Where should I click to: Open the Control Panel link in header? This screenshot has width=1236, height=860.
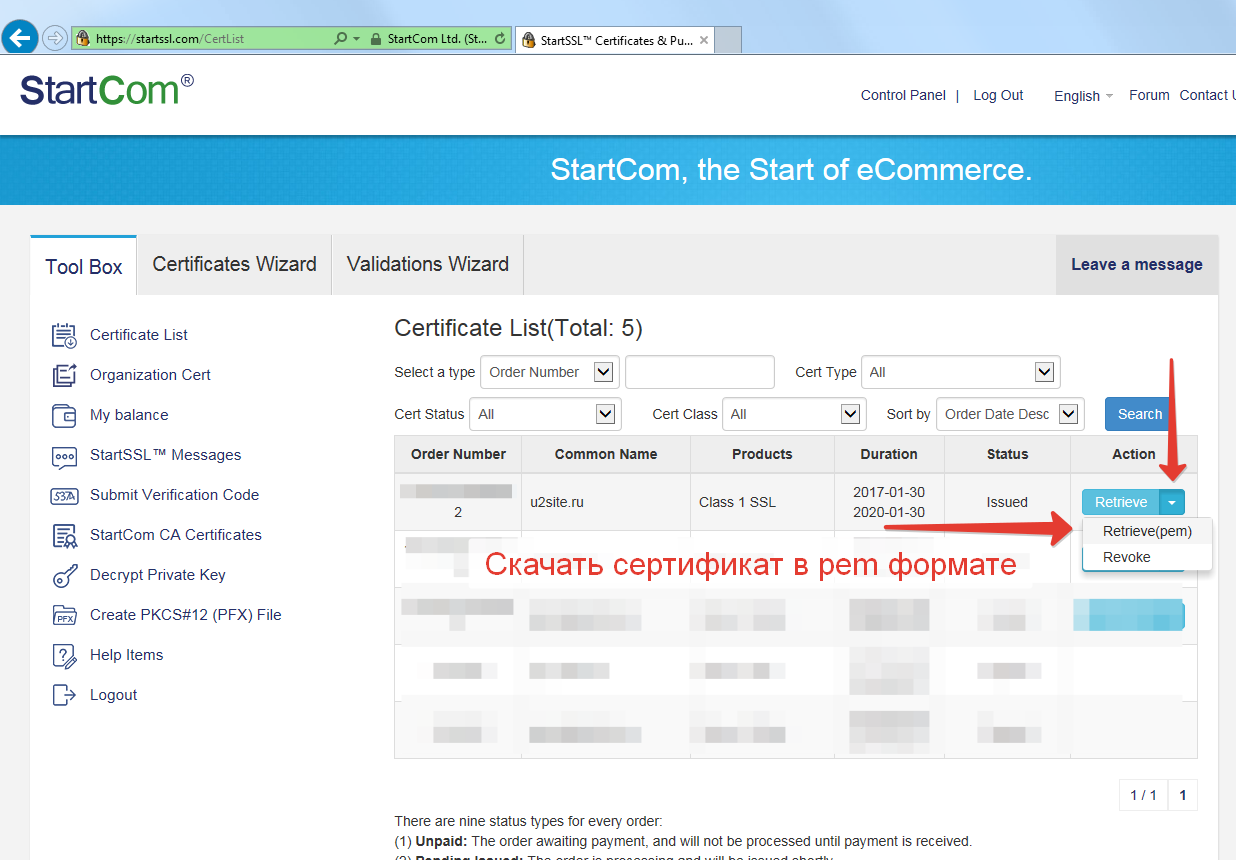click(x=903, y=95)
